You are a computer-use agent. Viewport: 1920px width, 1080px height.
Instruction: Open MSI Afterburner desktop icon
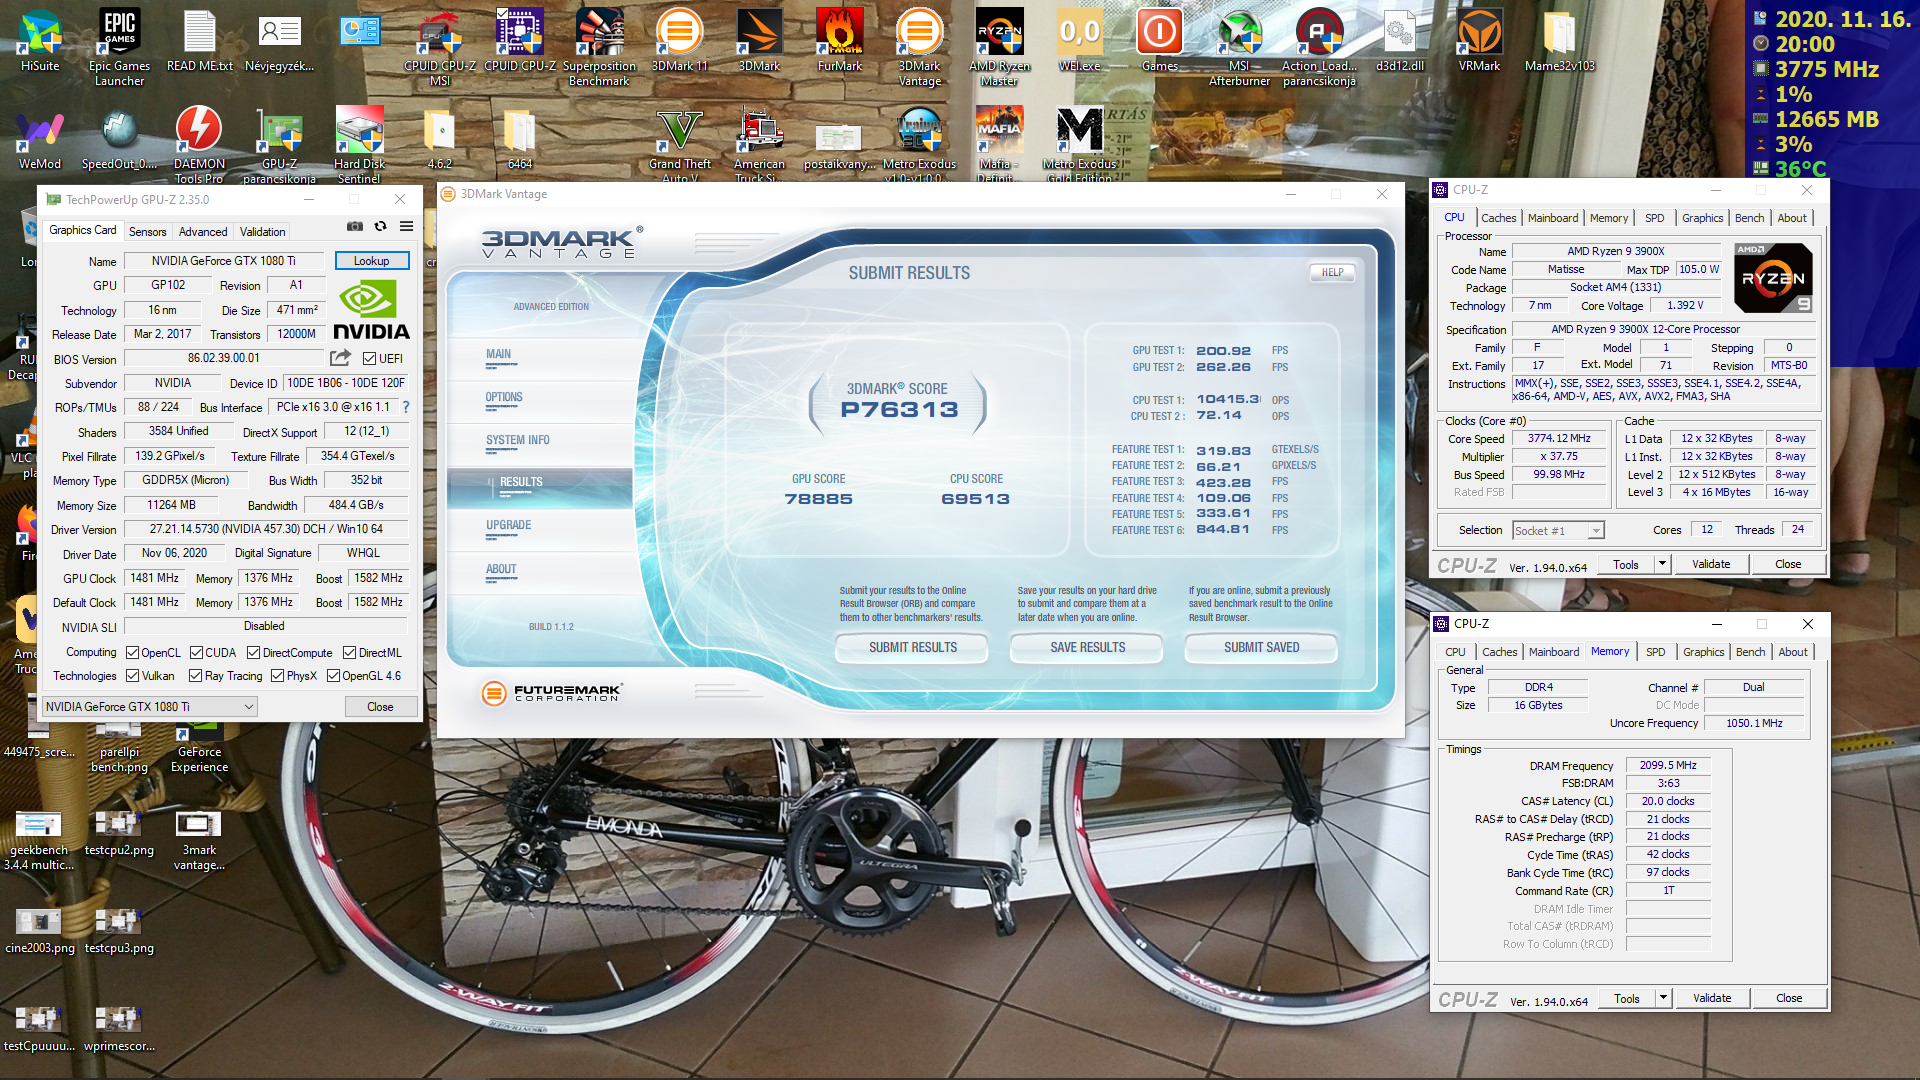click(1239, 46)
